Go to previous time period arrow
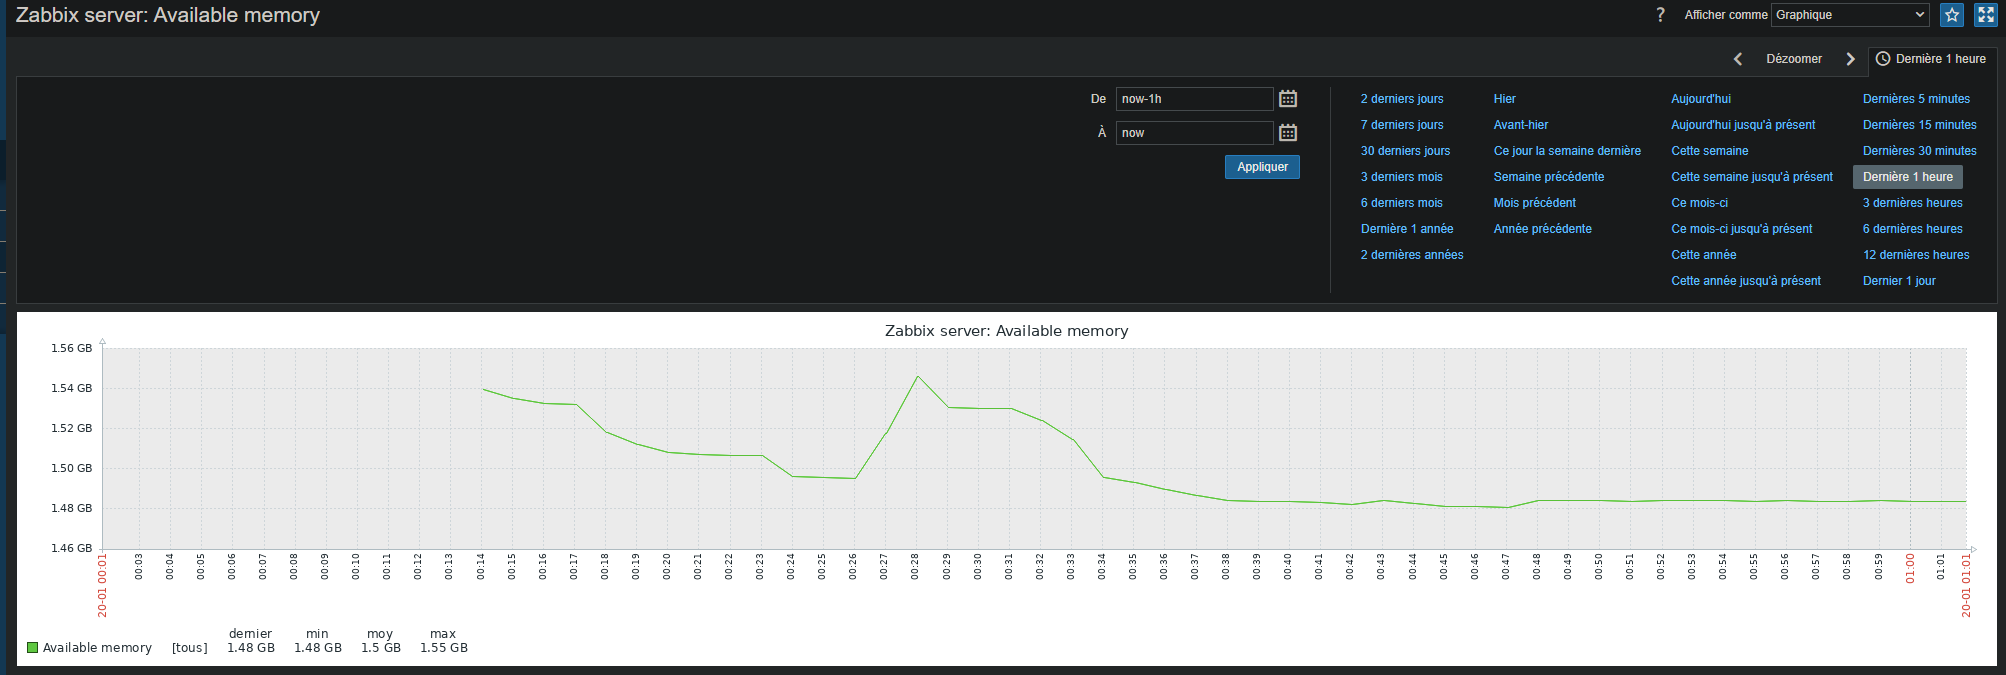This screenshot has width=2006, height=675. coord(1738,59)
